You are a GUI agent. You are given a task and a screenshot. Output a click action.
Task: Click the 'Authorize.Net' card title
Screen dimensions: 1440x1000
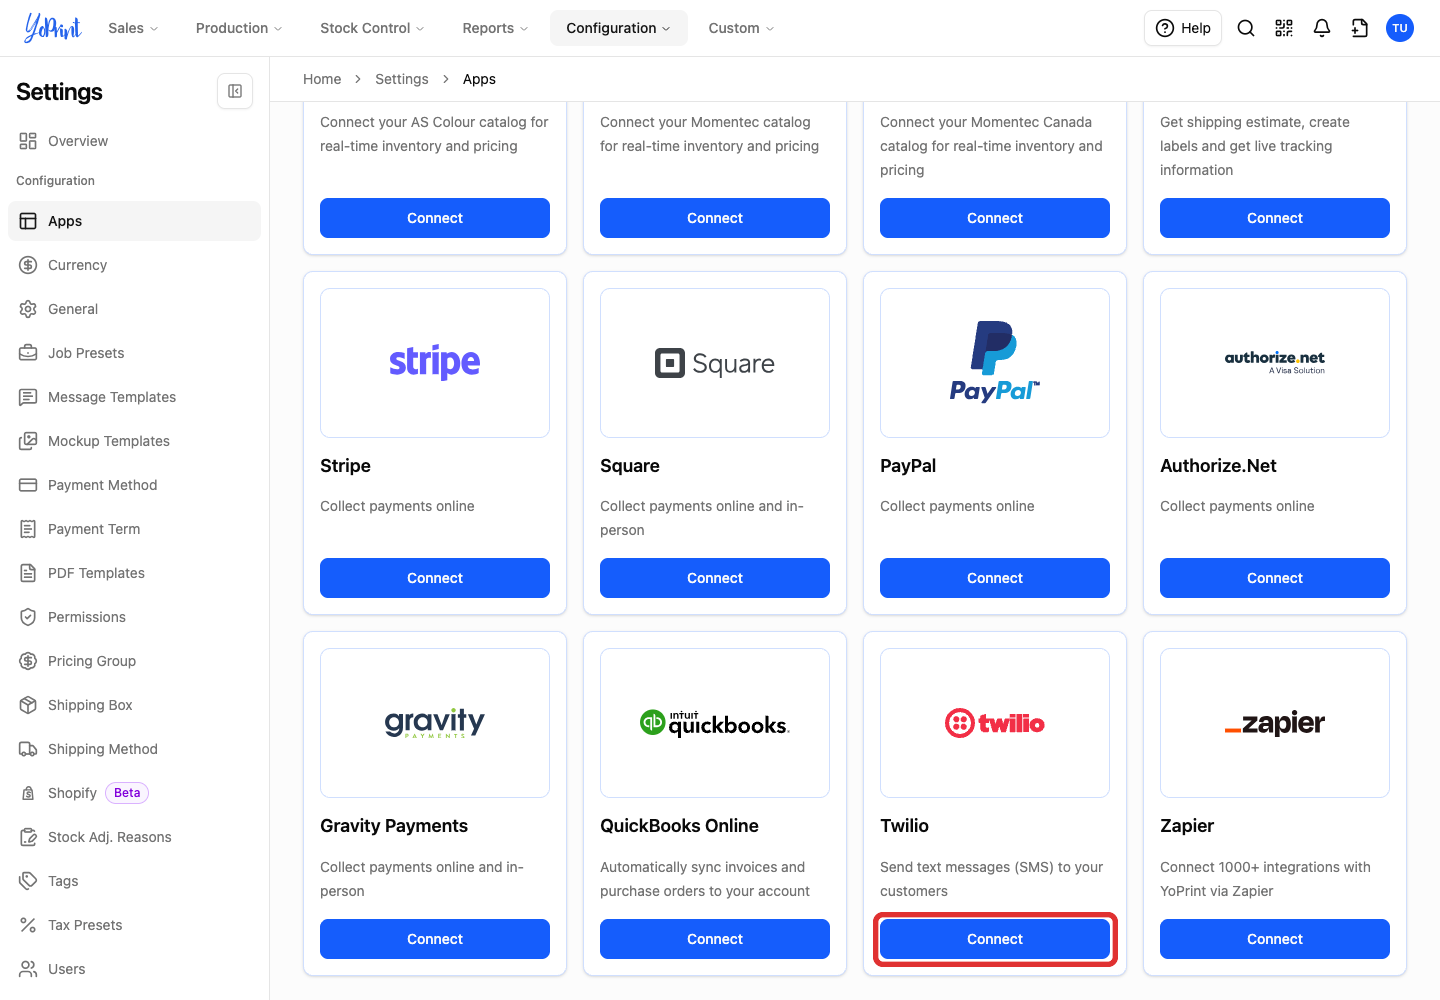coord(1218,466)
